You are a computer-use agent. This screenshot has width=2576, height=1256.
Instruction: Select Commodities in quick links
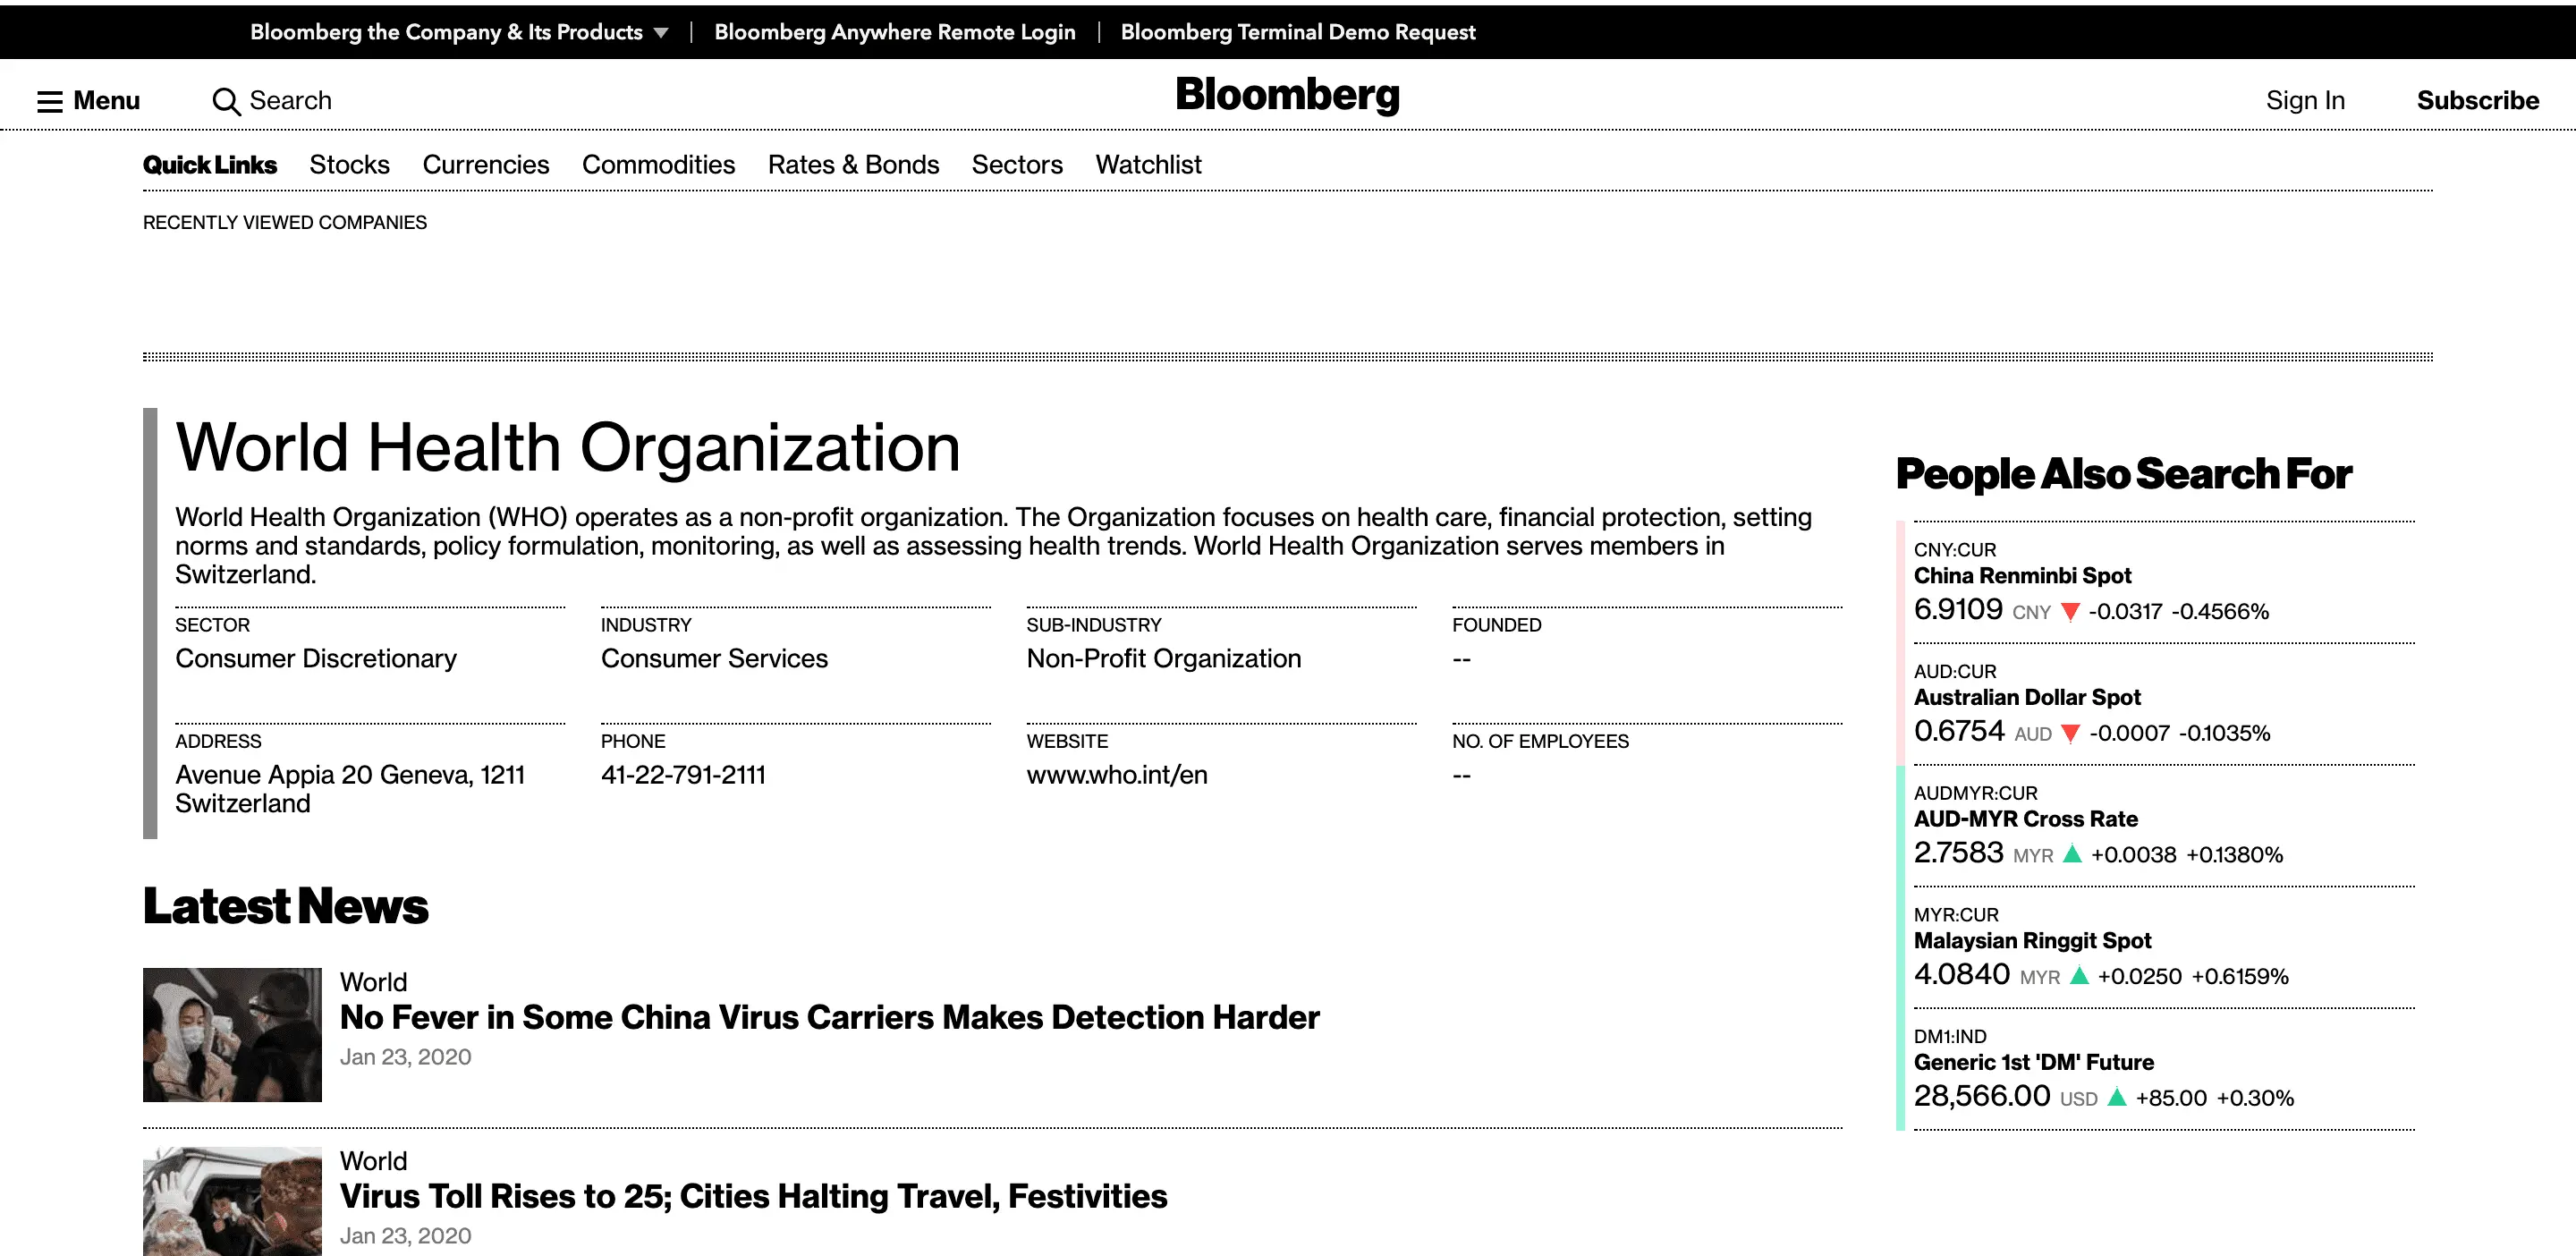pyautogui.click(x=658, y=164)
